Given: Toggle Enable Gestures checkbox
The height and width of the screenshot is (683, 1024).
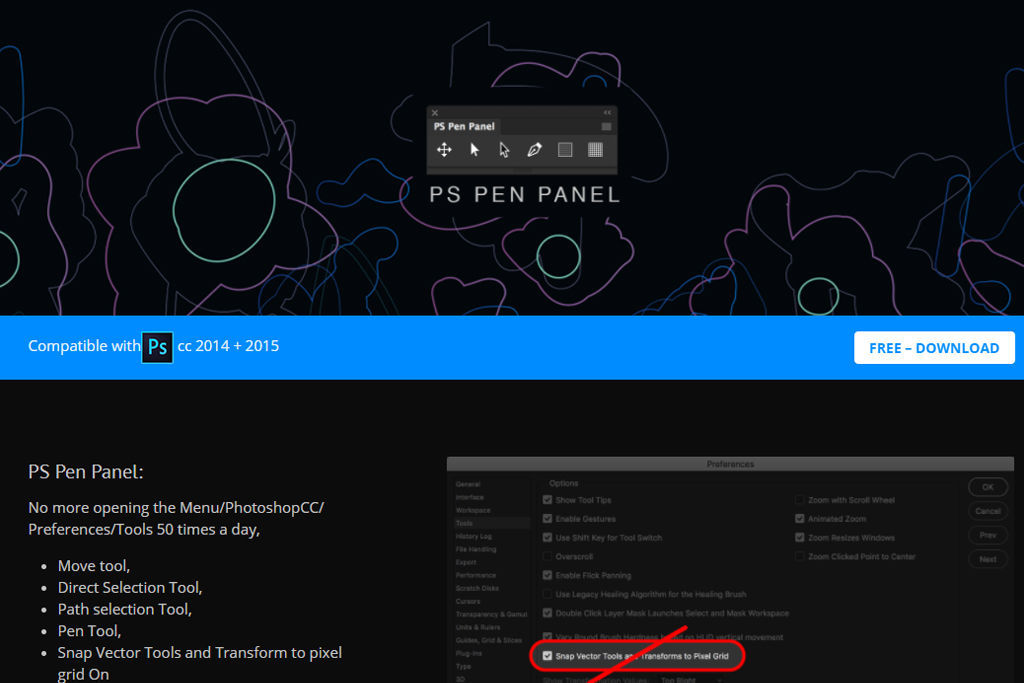Looking at the screenshot, I should tap(547, 518).
